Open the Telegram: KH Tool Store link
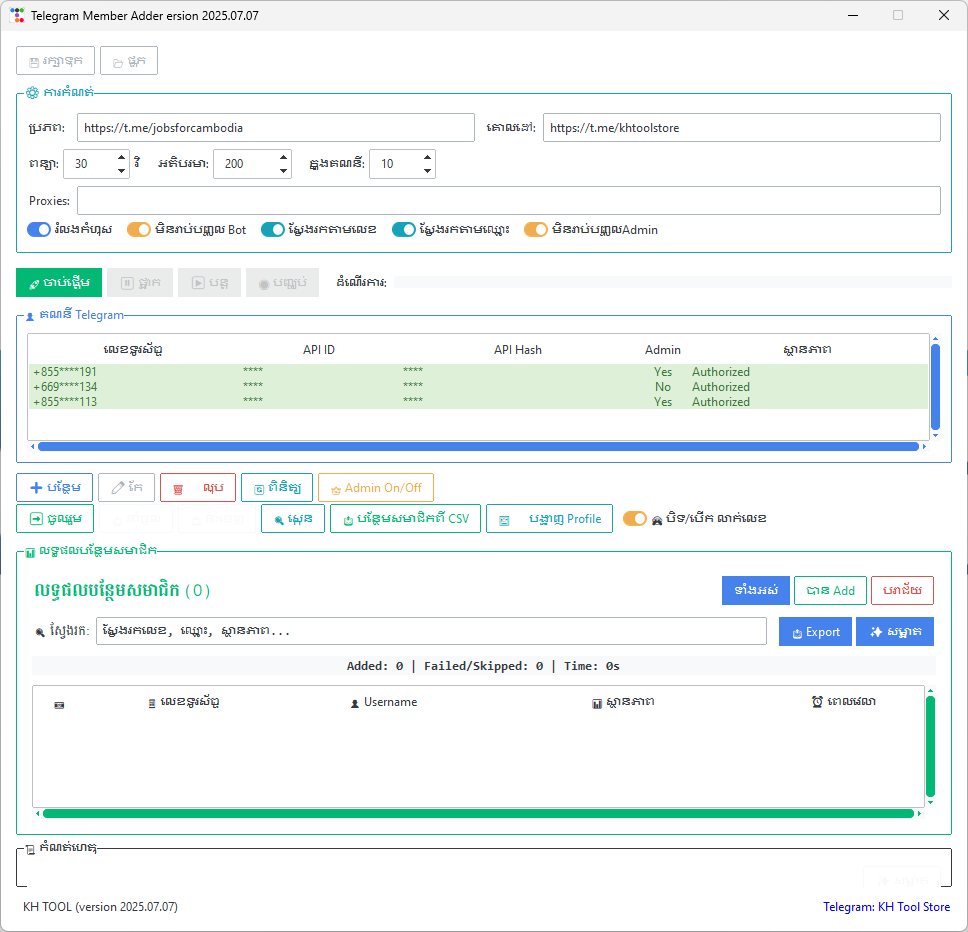 pyautogui.click(x=887, y=907)
